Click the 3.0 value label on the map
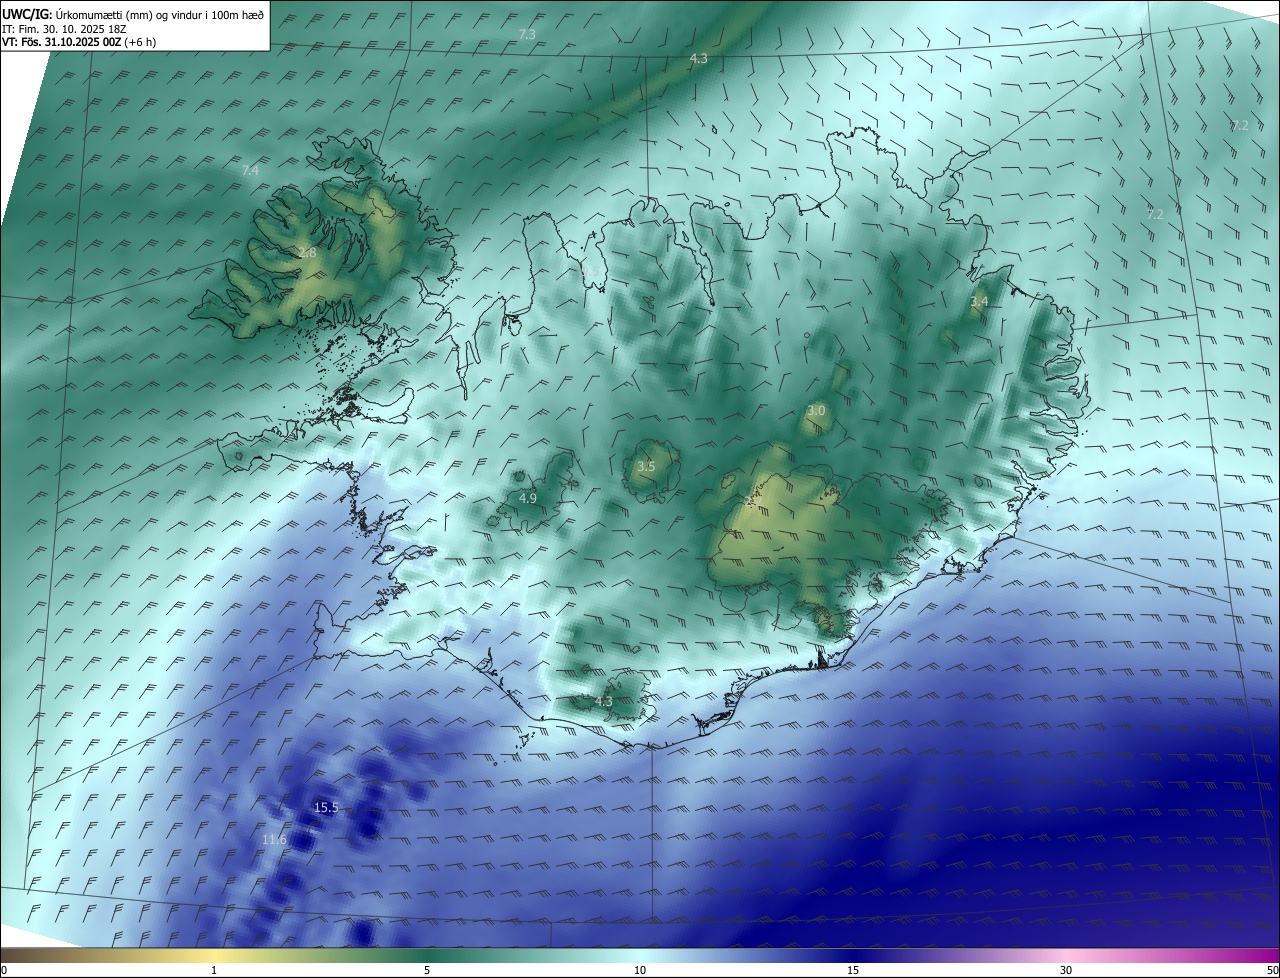Screen dimensions: 1280x978 coord(816,410)
